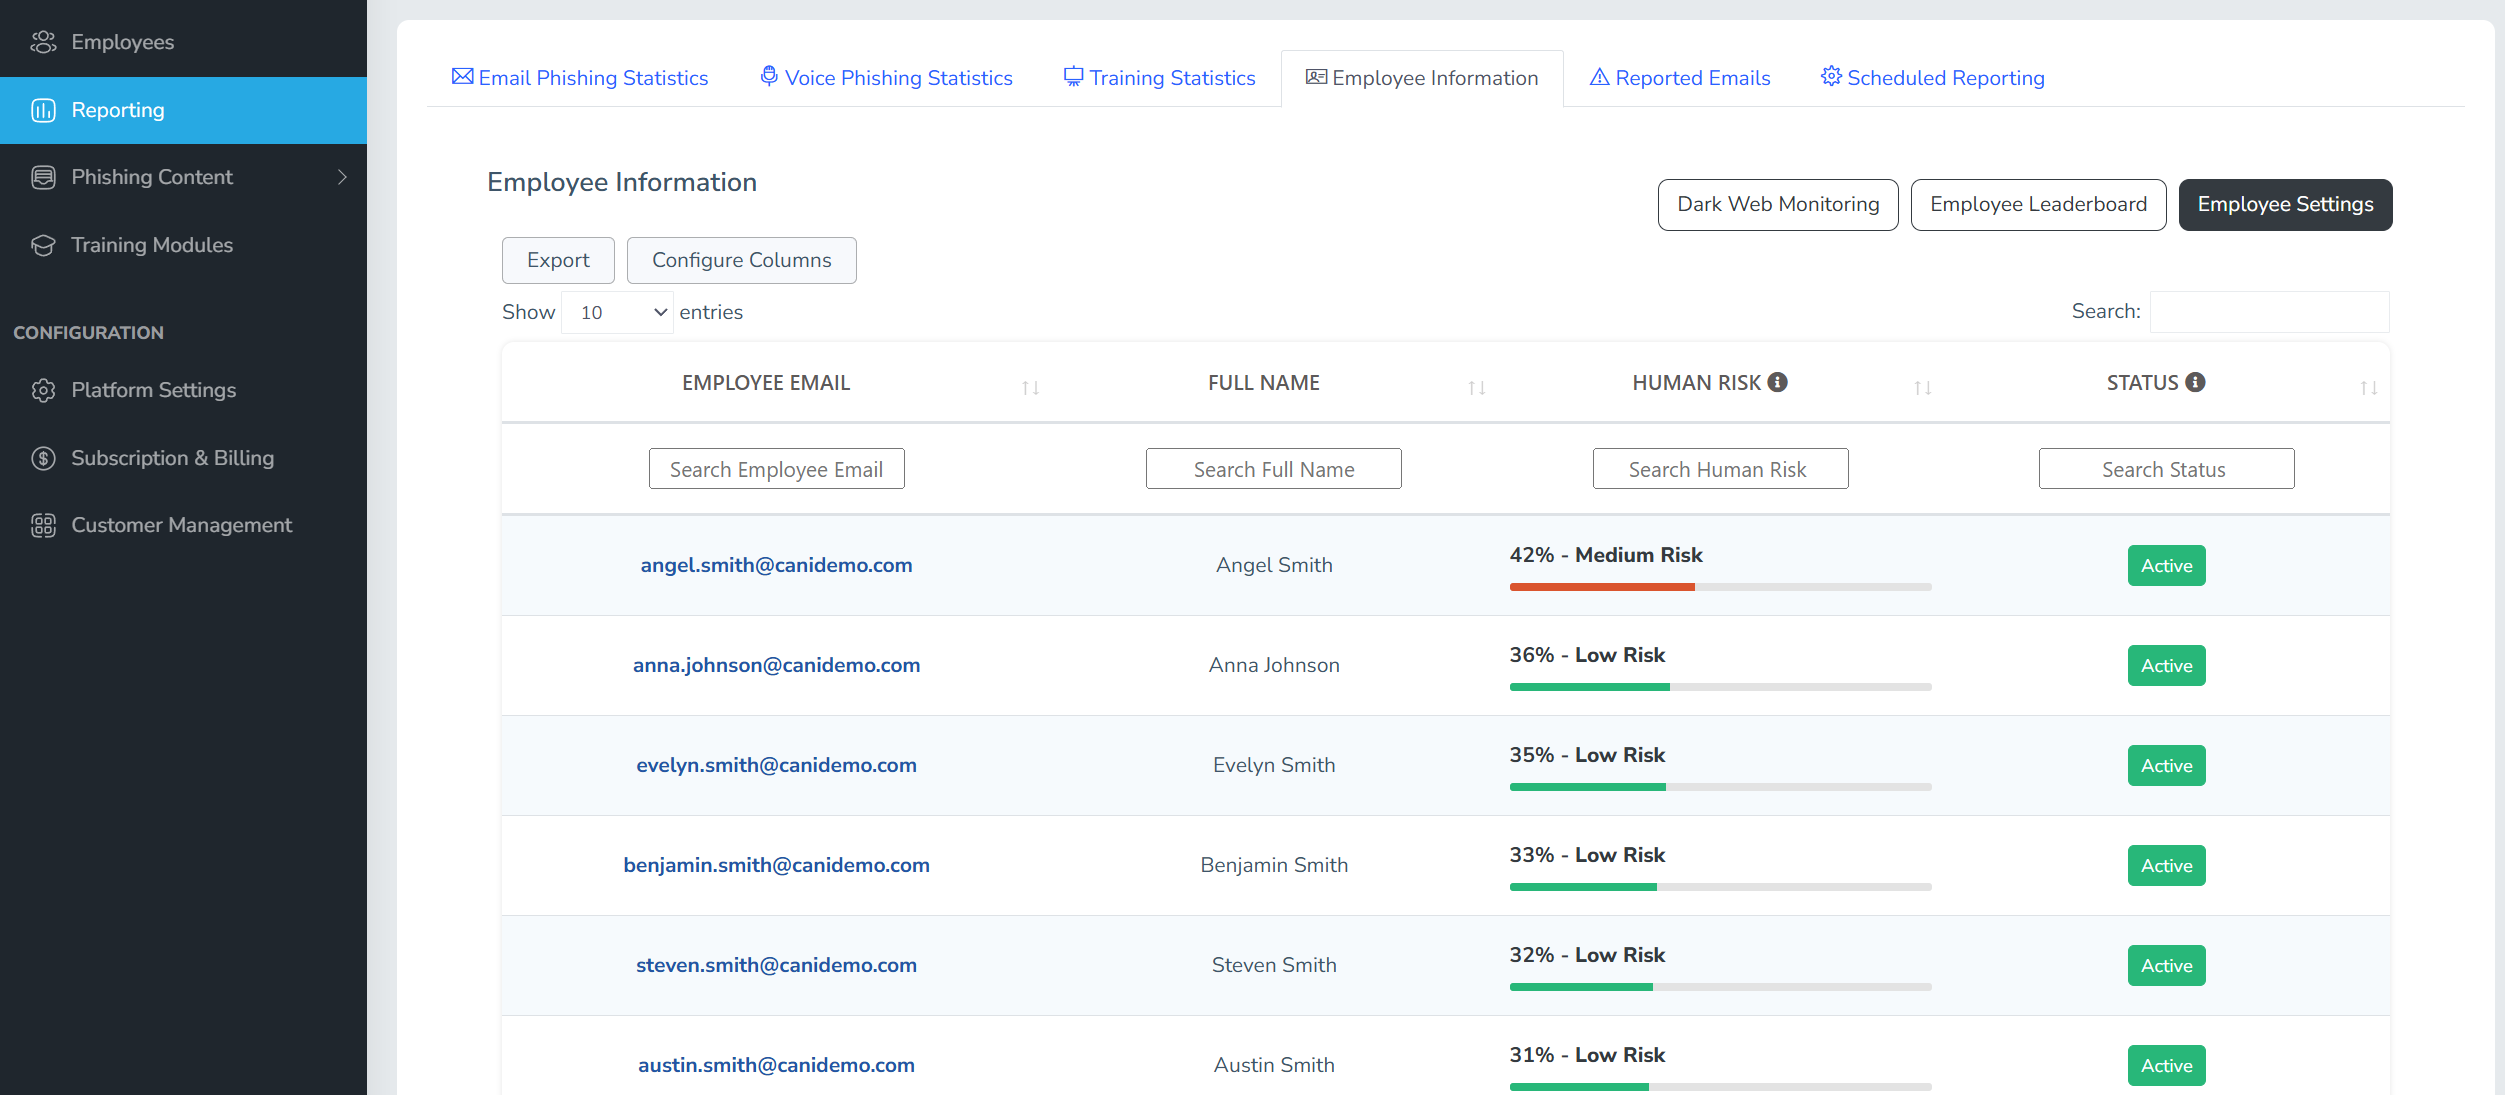Image resolution: width=2505 pixels, height=1095 pixels.
Task: Click the Training Modules graduation cap icon
Action: pos(43,245)
